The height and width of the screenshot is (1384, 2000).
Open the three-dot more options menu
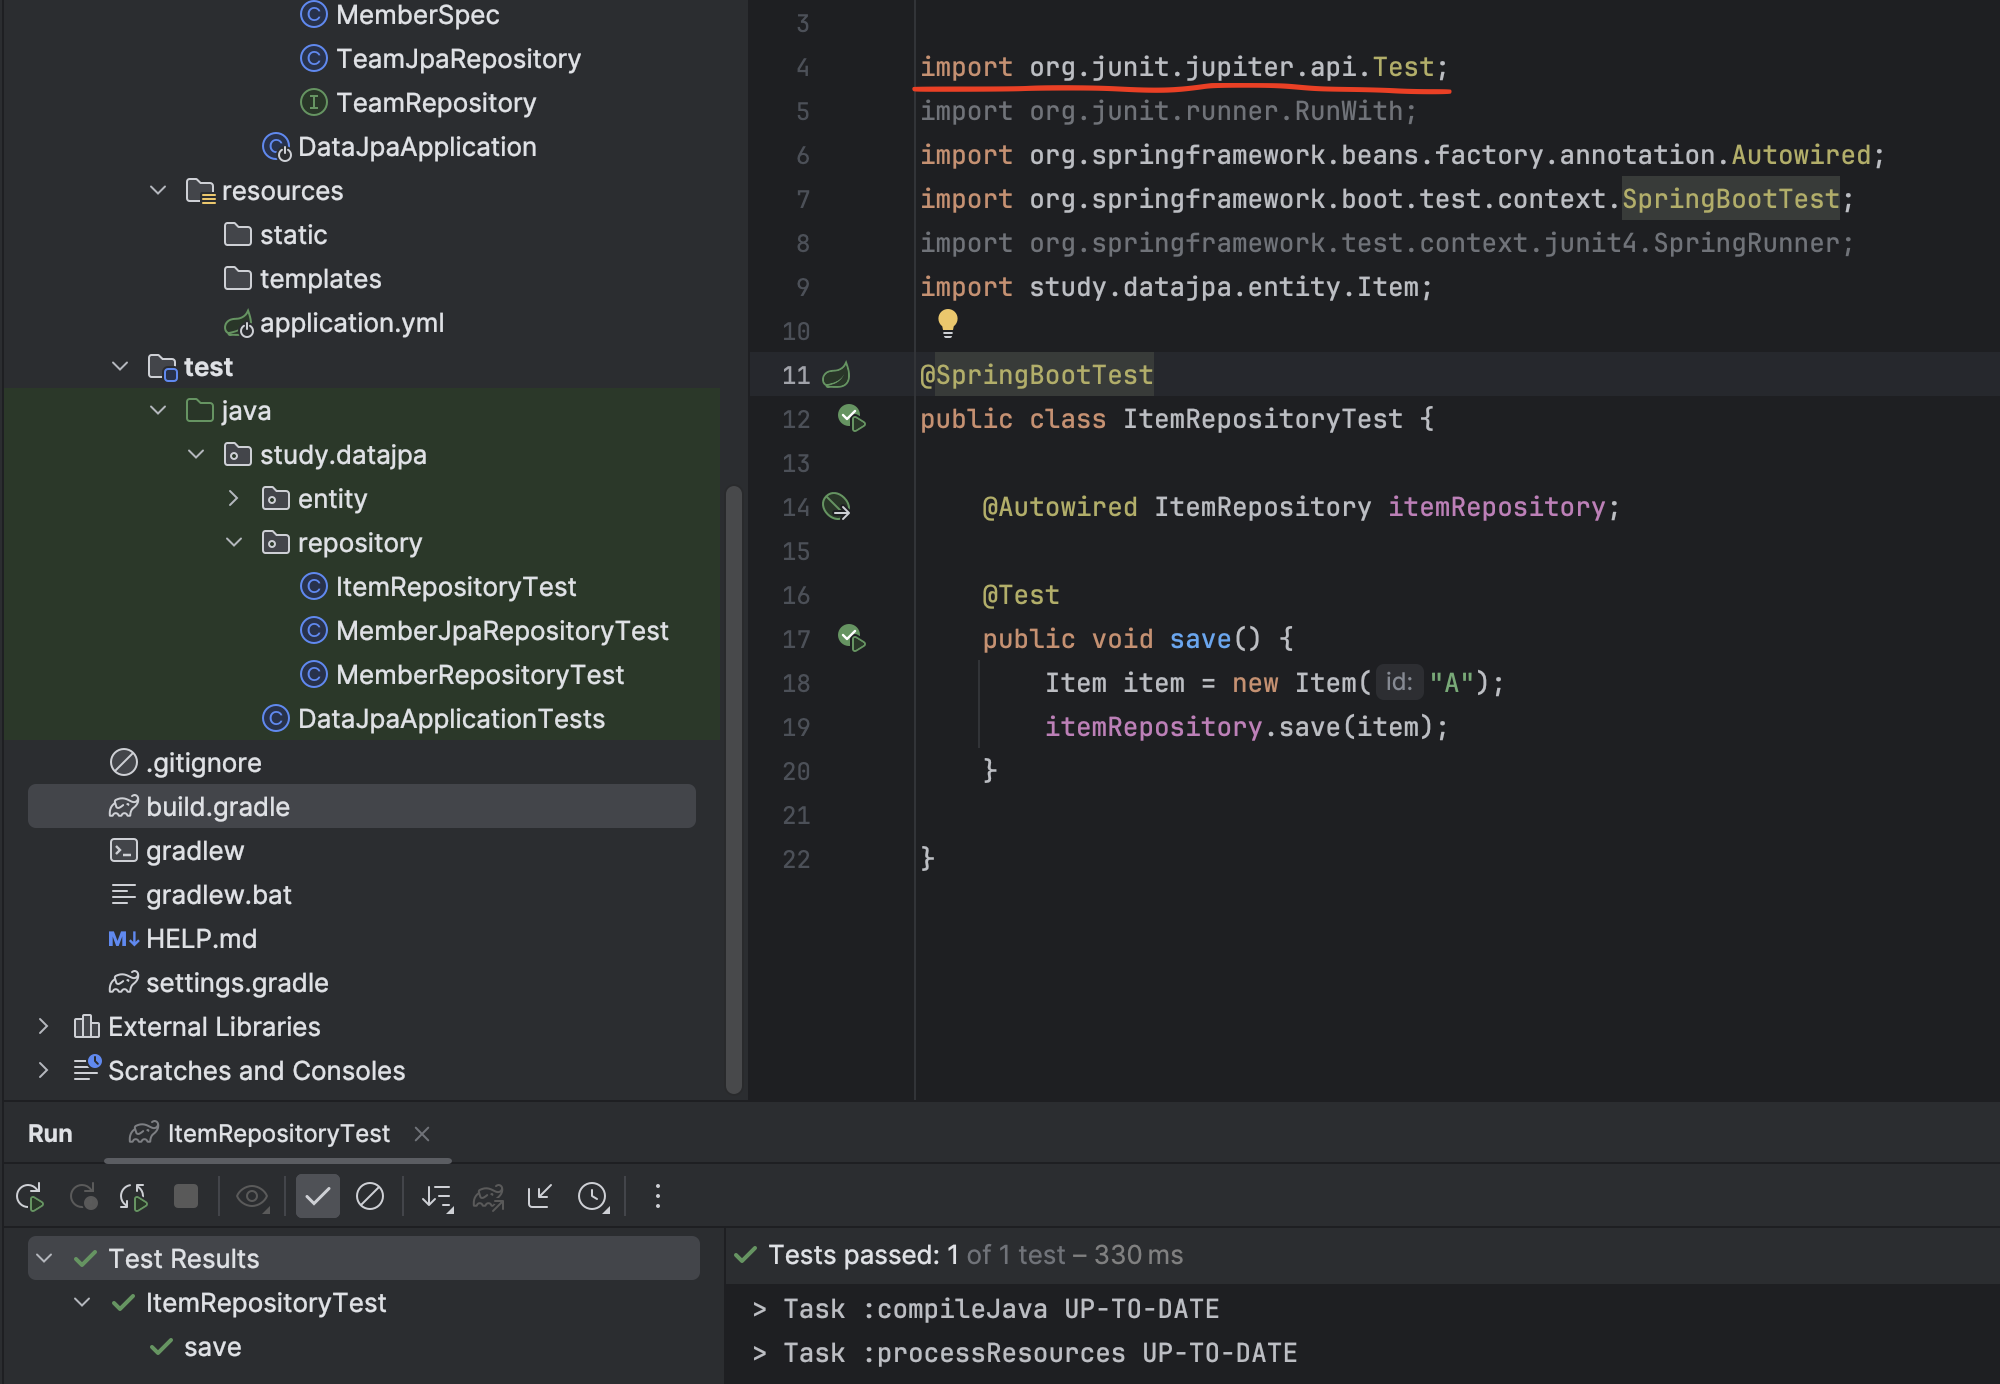click(657, 1197)
